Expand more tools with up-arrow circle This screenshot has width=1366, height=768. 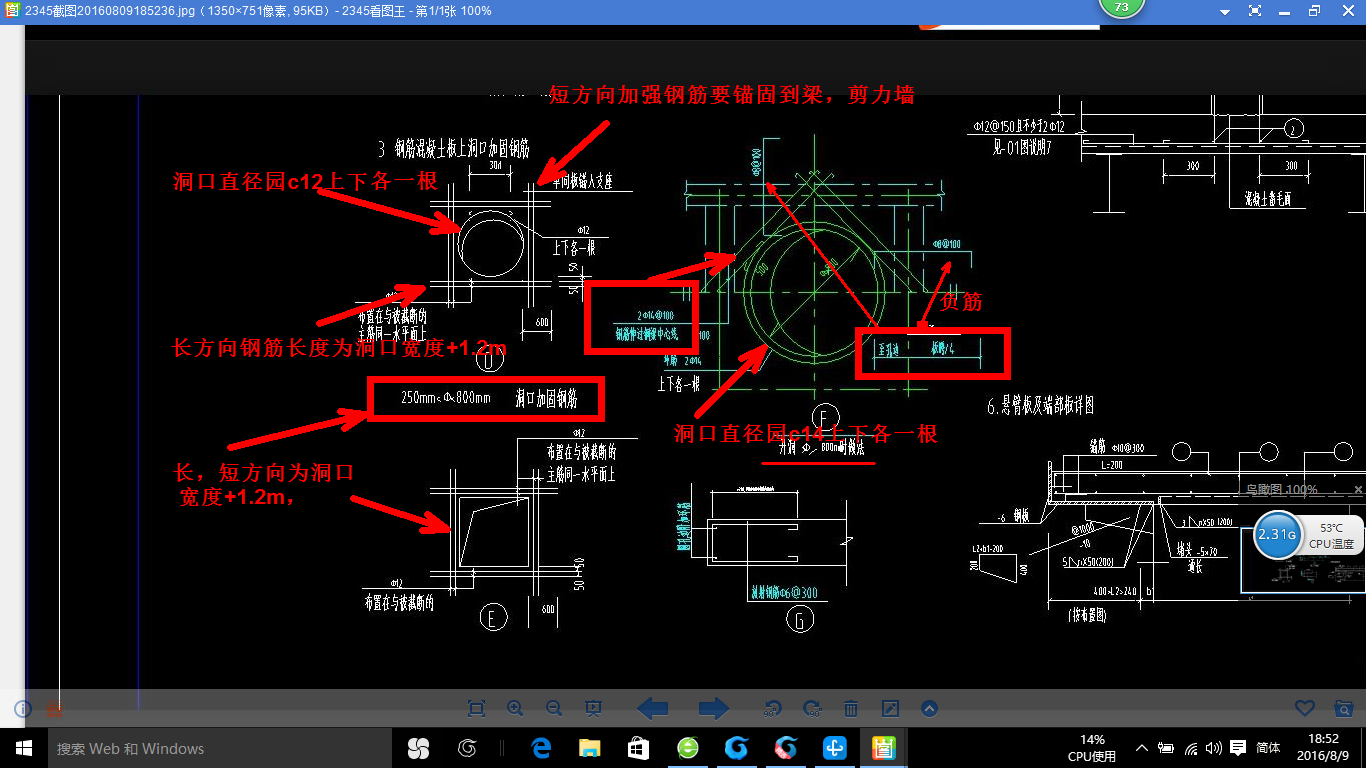(929, 709)
